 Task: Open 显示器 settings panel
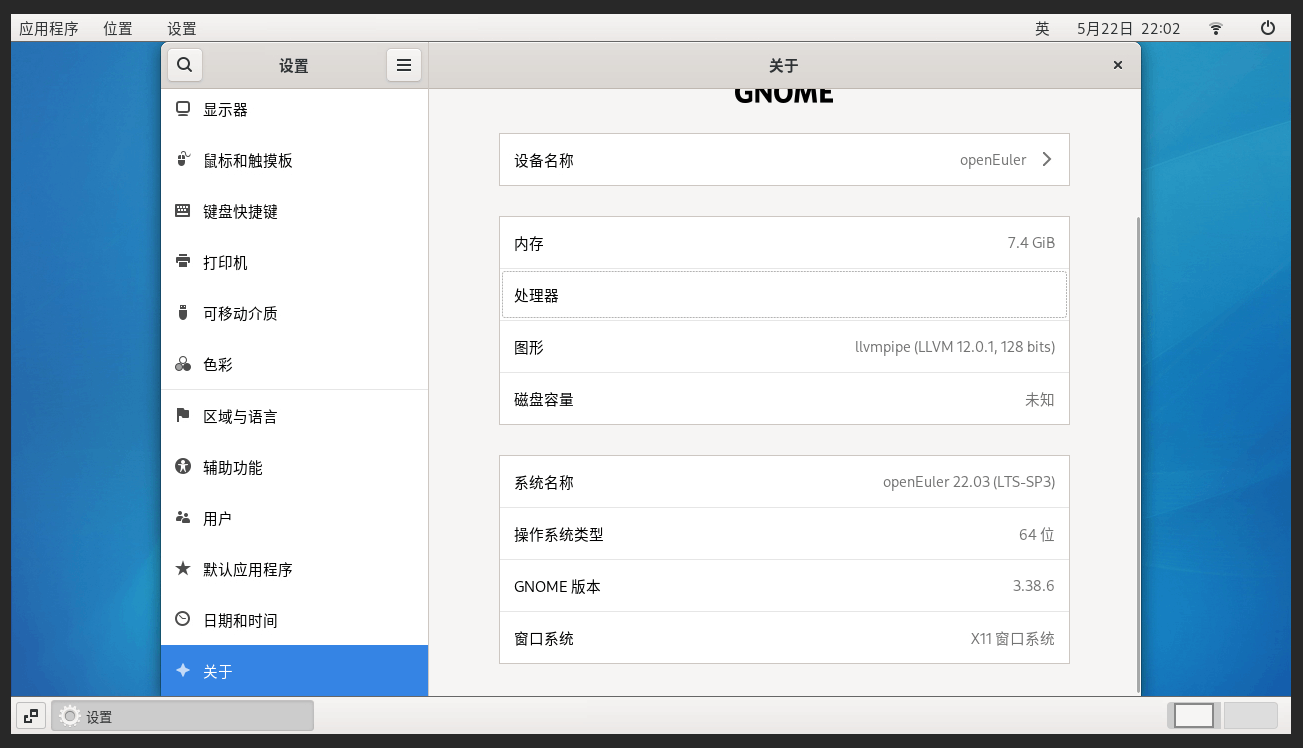[x=294, y=109]
